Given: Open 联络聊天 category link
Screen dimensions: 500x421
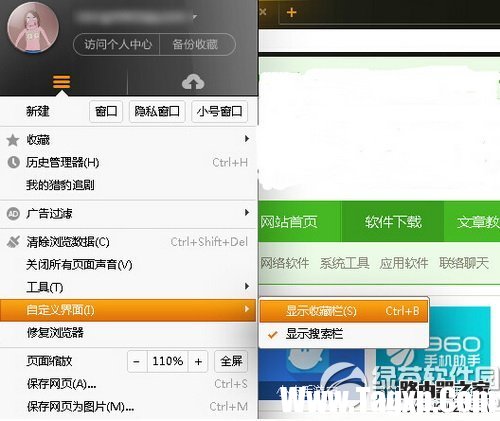Looking at the screenshot, I should click(464, 263).
